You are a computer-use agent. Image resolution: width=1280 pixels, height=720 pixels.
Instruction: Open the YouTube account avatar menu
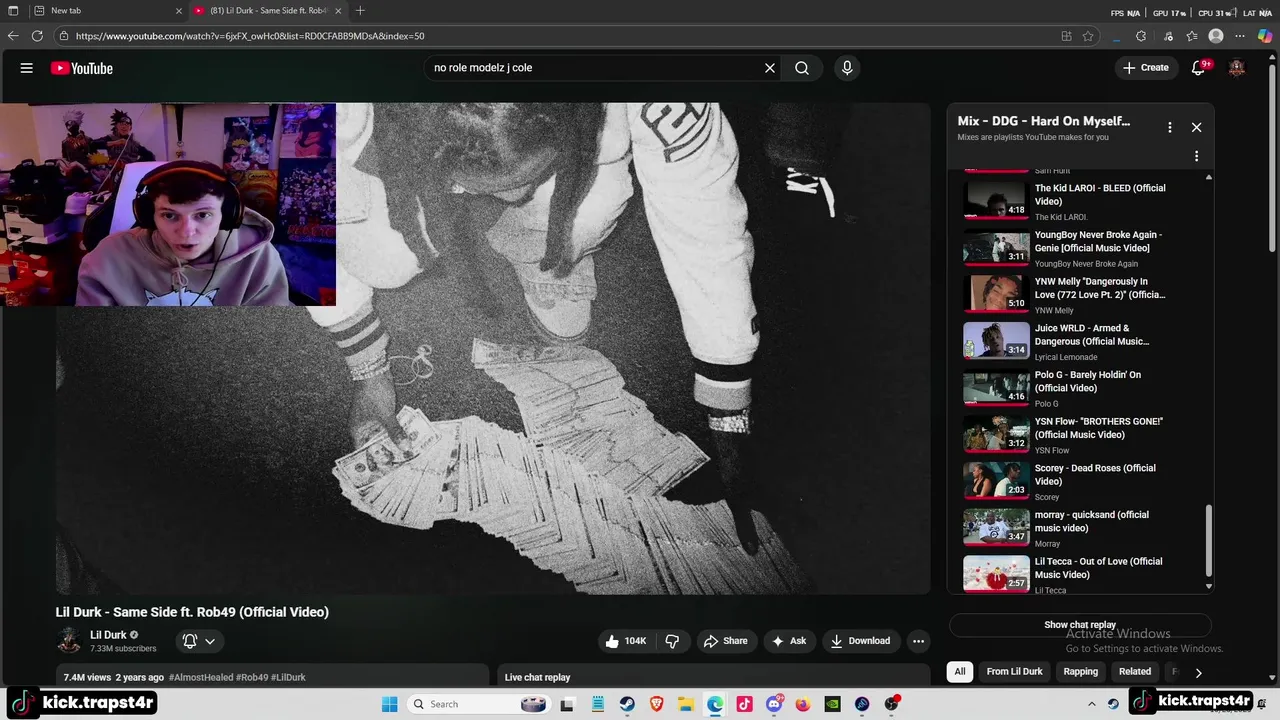(x=1237, y=68)
